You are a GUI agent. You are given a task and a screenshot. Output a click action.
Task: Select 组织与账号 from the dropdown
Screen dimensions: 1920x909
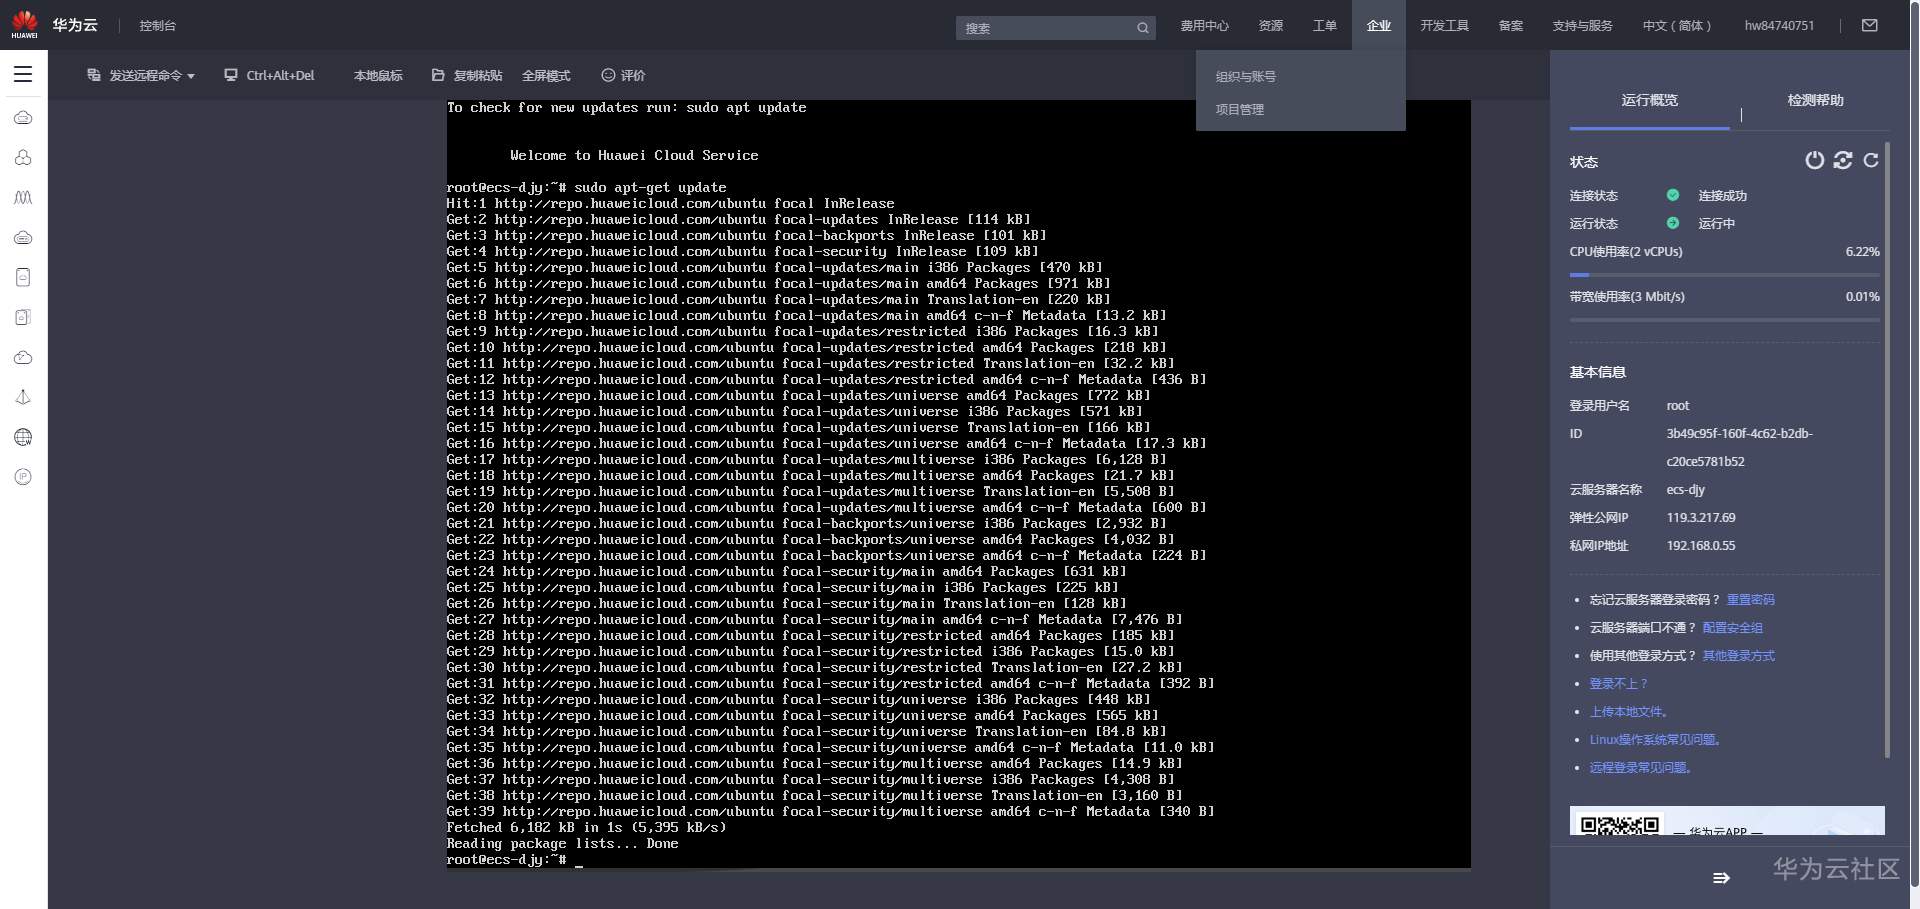coord(1246,77)
